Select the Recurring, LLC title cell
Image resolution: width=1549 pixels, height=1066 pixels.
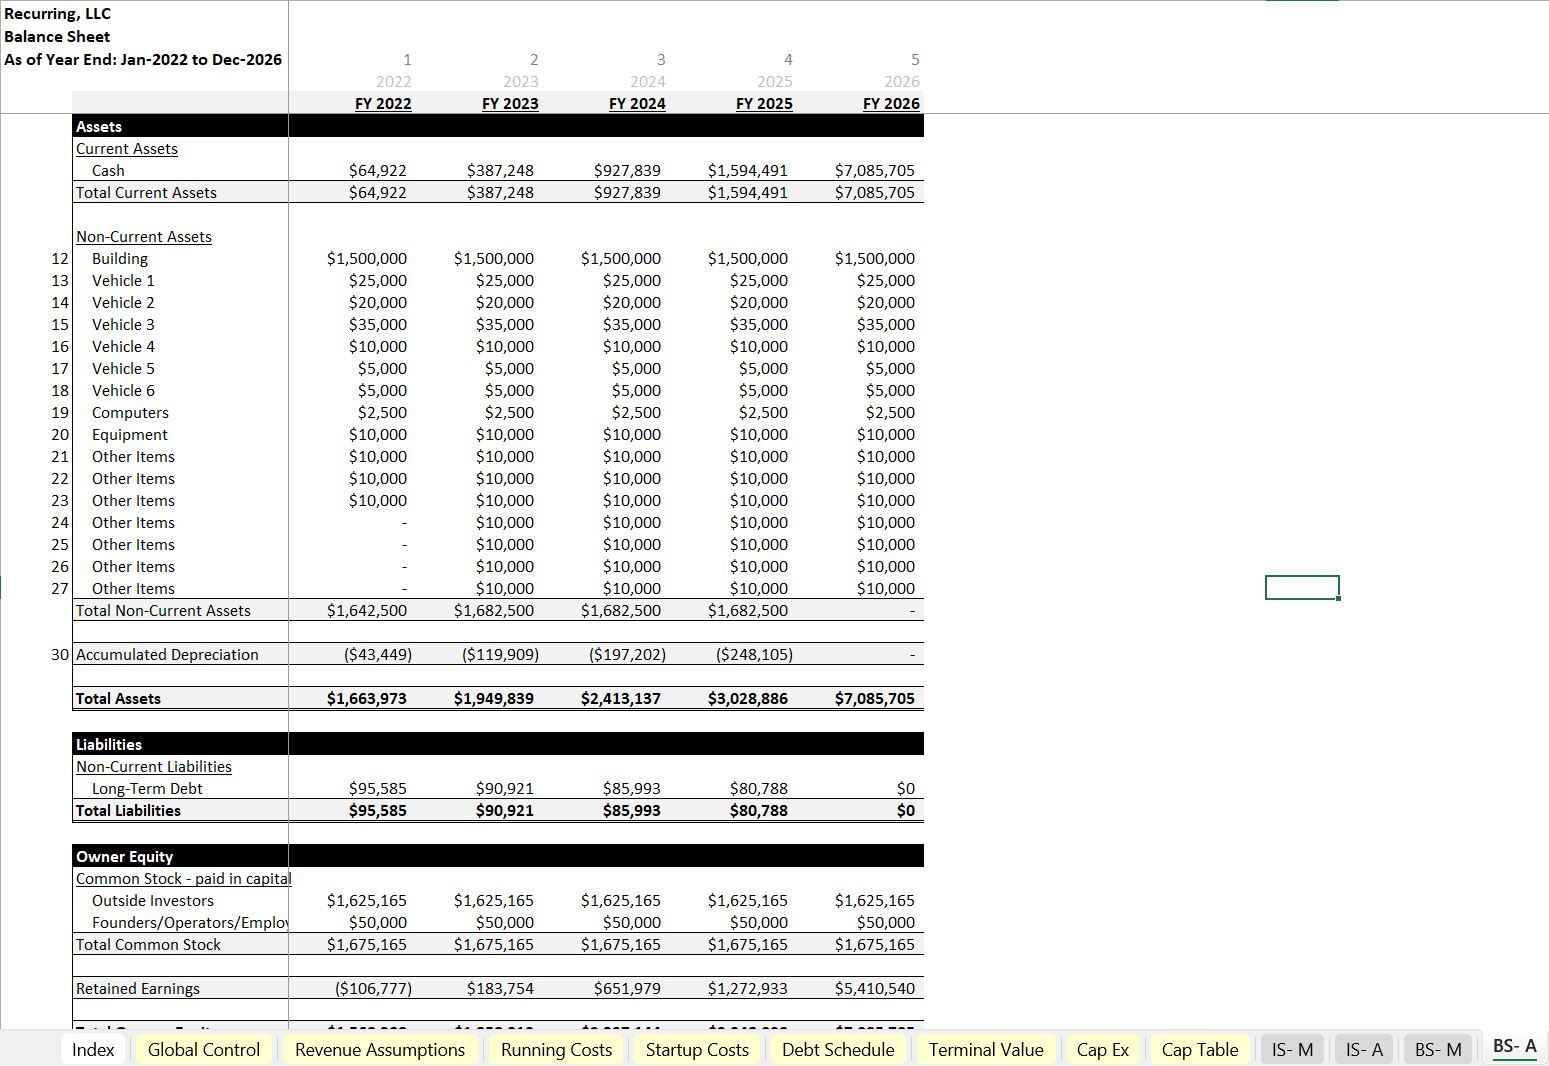pos(58,13)
